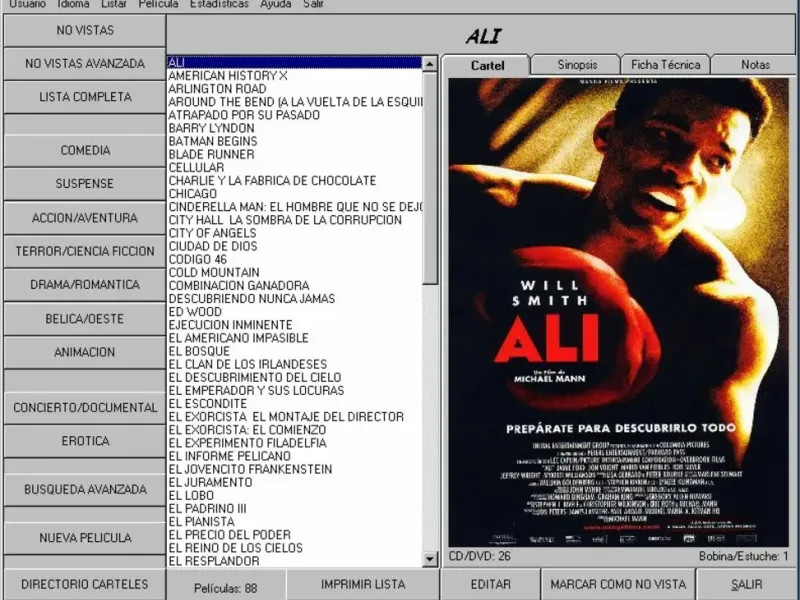The height and width of the screenshot is (600, 800).
Task: Select EL RESPLANDOR in list
Action: (294, 561)
